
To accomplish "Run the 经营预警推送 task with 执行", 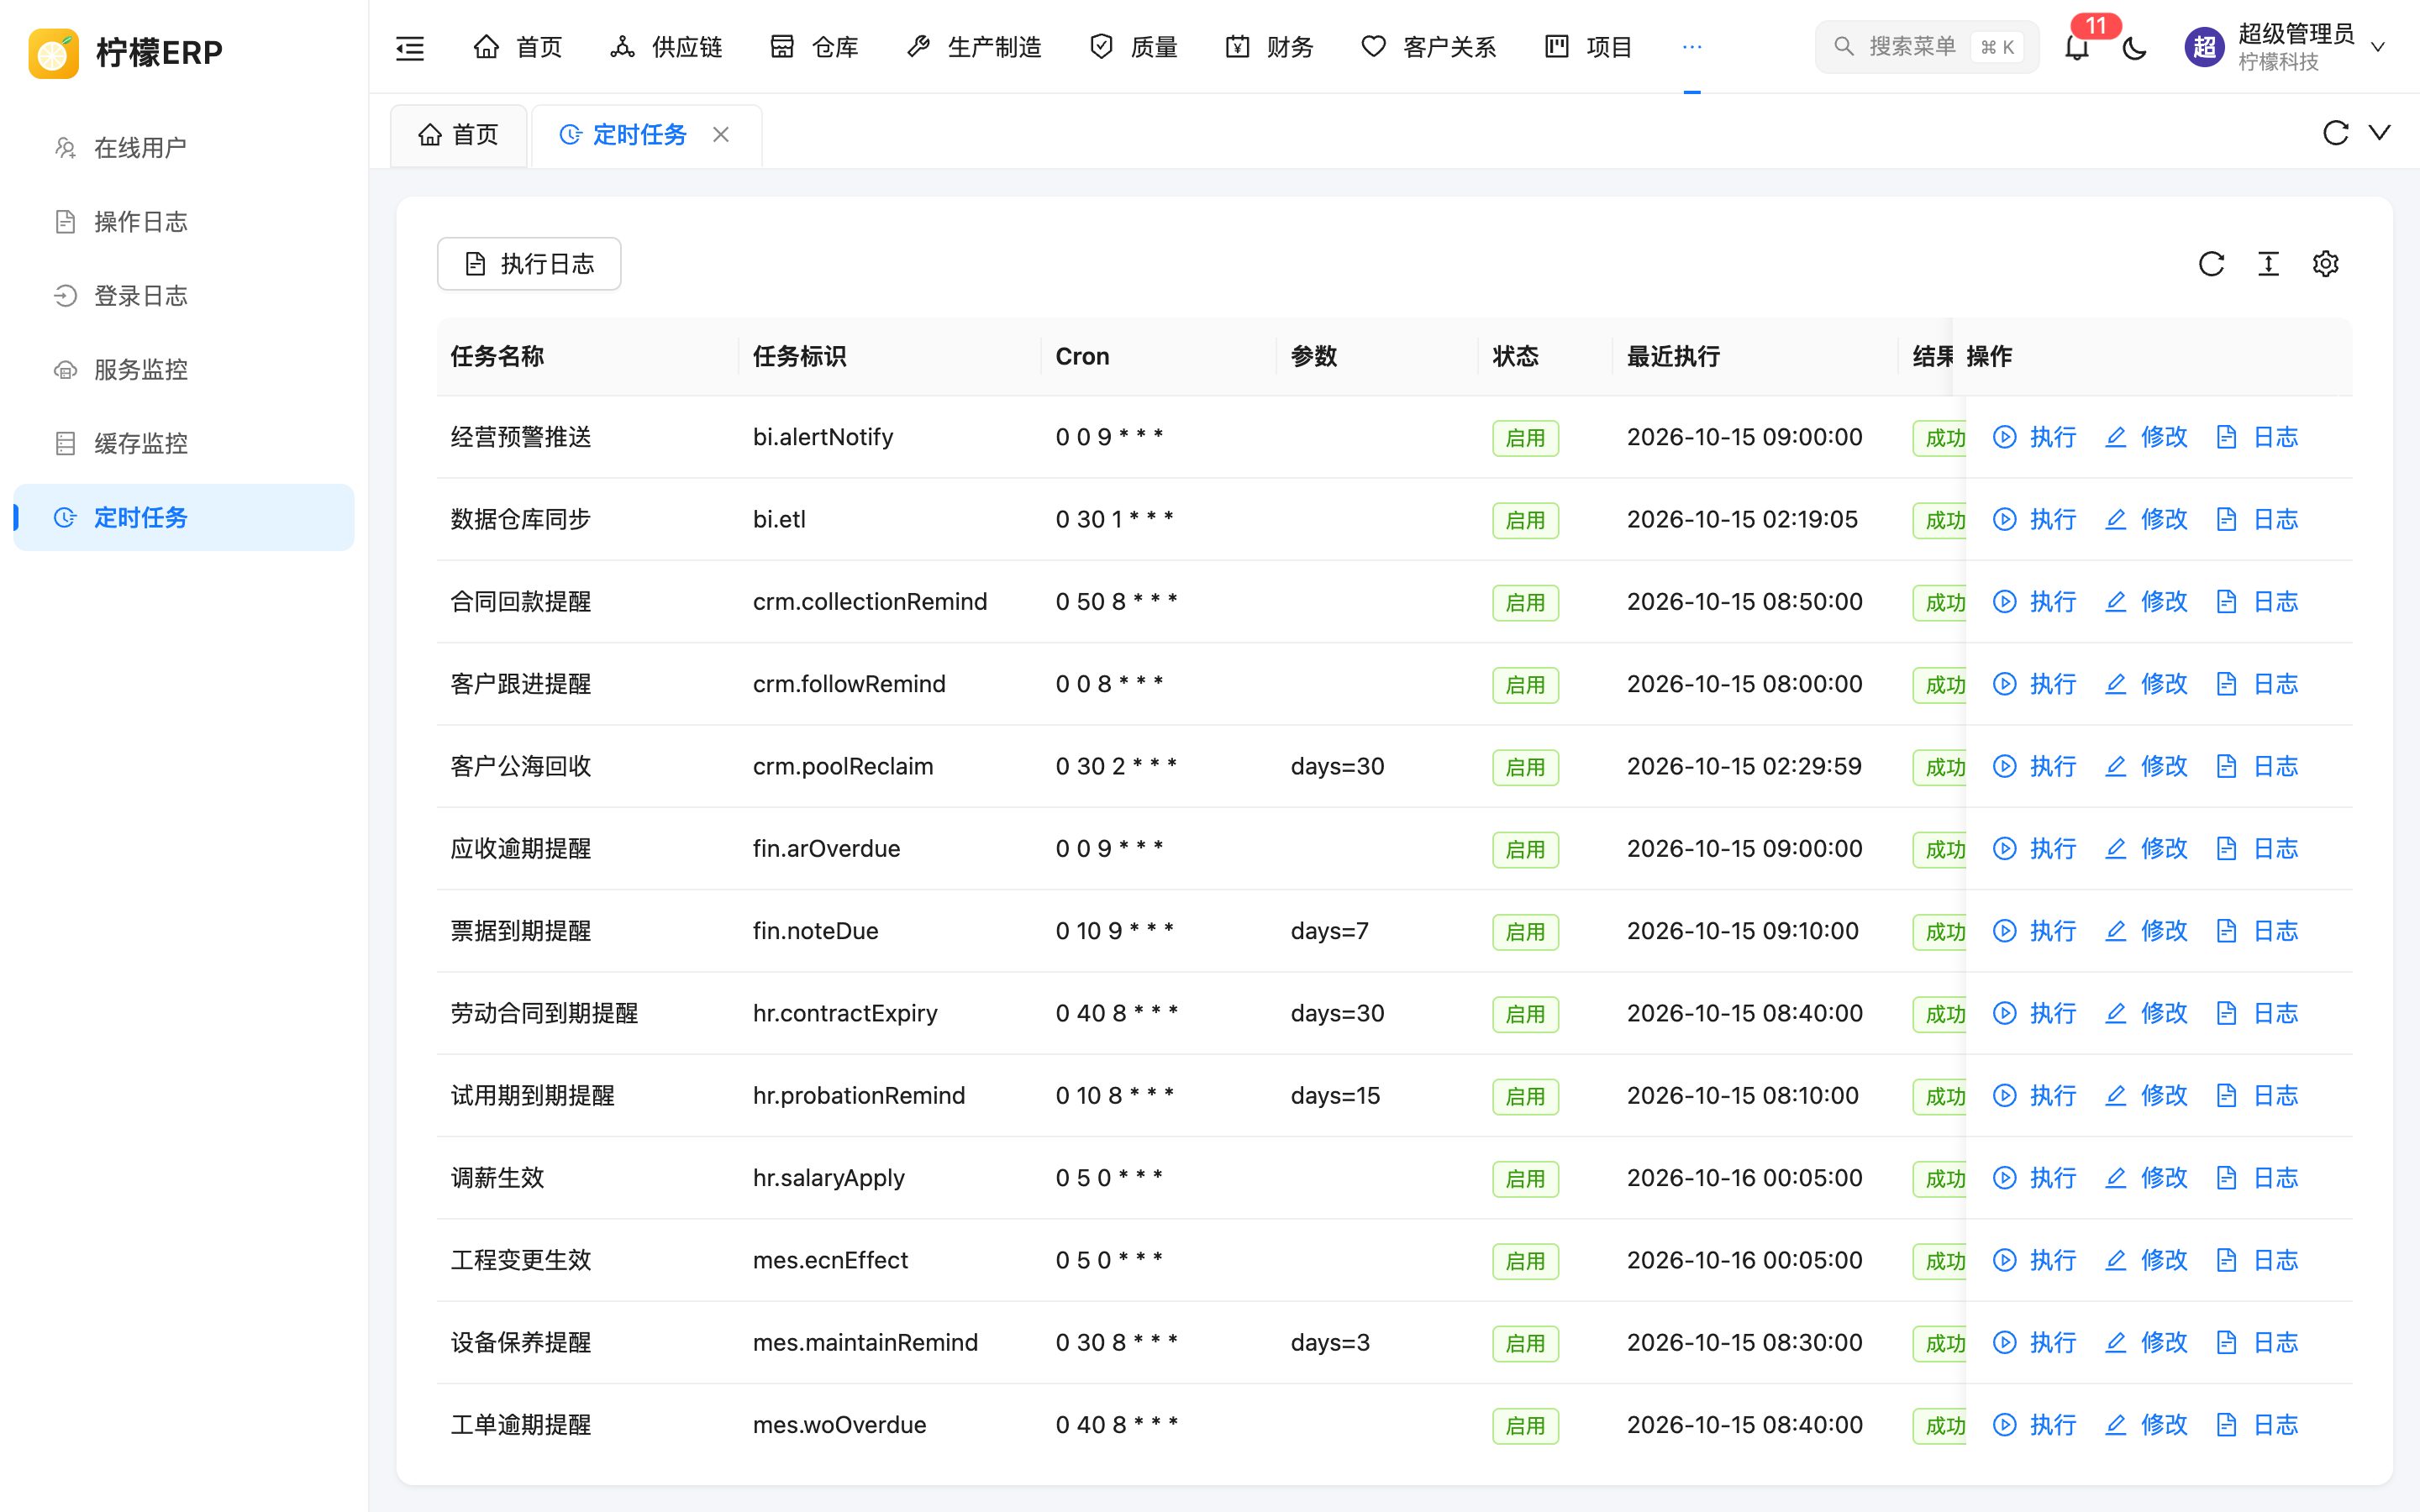I will tap(2035, 437).
